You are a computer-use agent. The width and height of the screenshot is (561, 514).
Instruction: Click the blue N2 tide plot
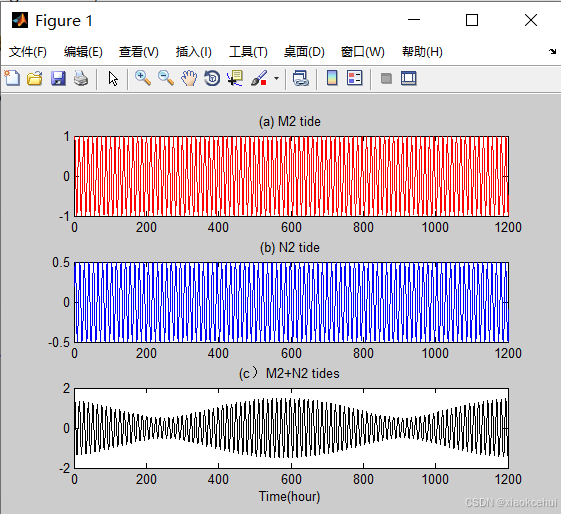(x=291, y=302)
